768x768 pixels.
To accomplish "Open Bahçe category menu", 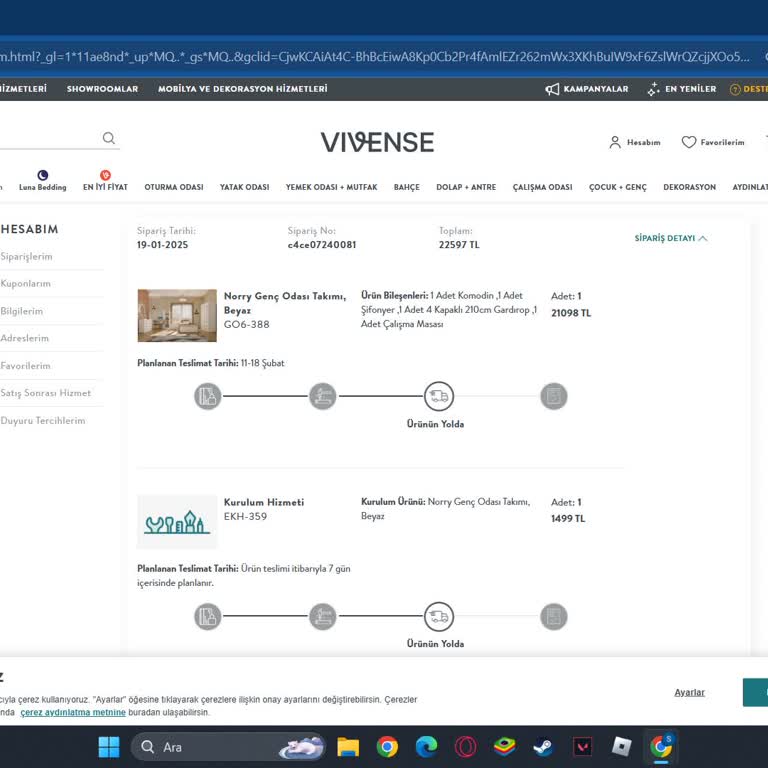I will click(407, 187).
